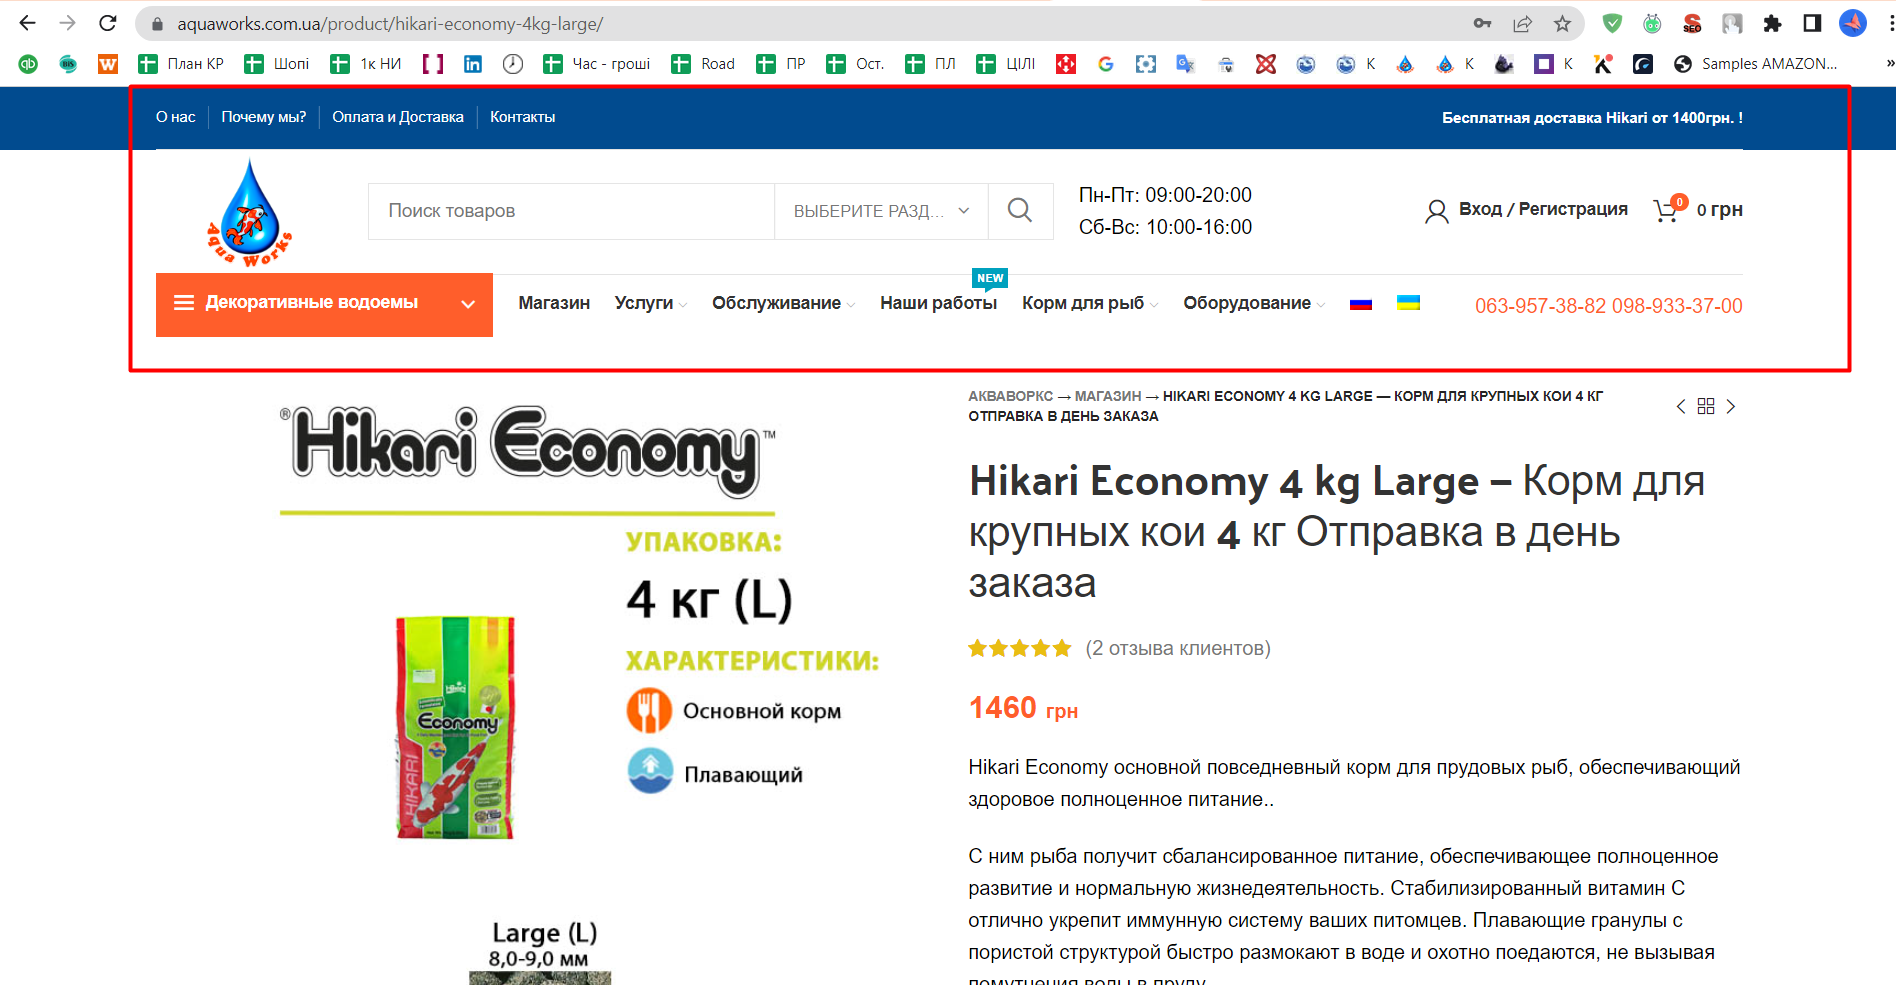Open the Час - гроші bookmark
1896x985 pixels.
tap(597, 64)
